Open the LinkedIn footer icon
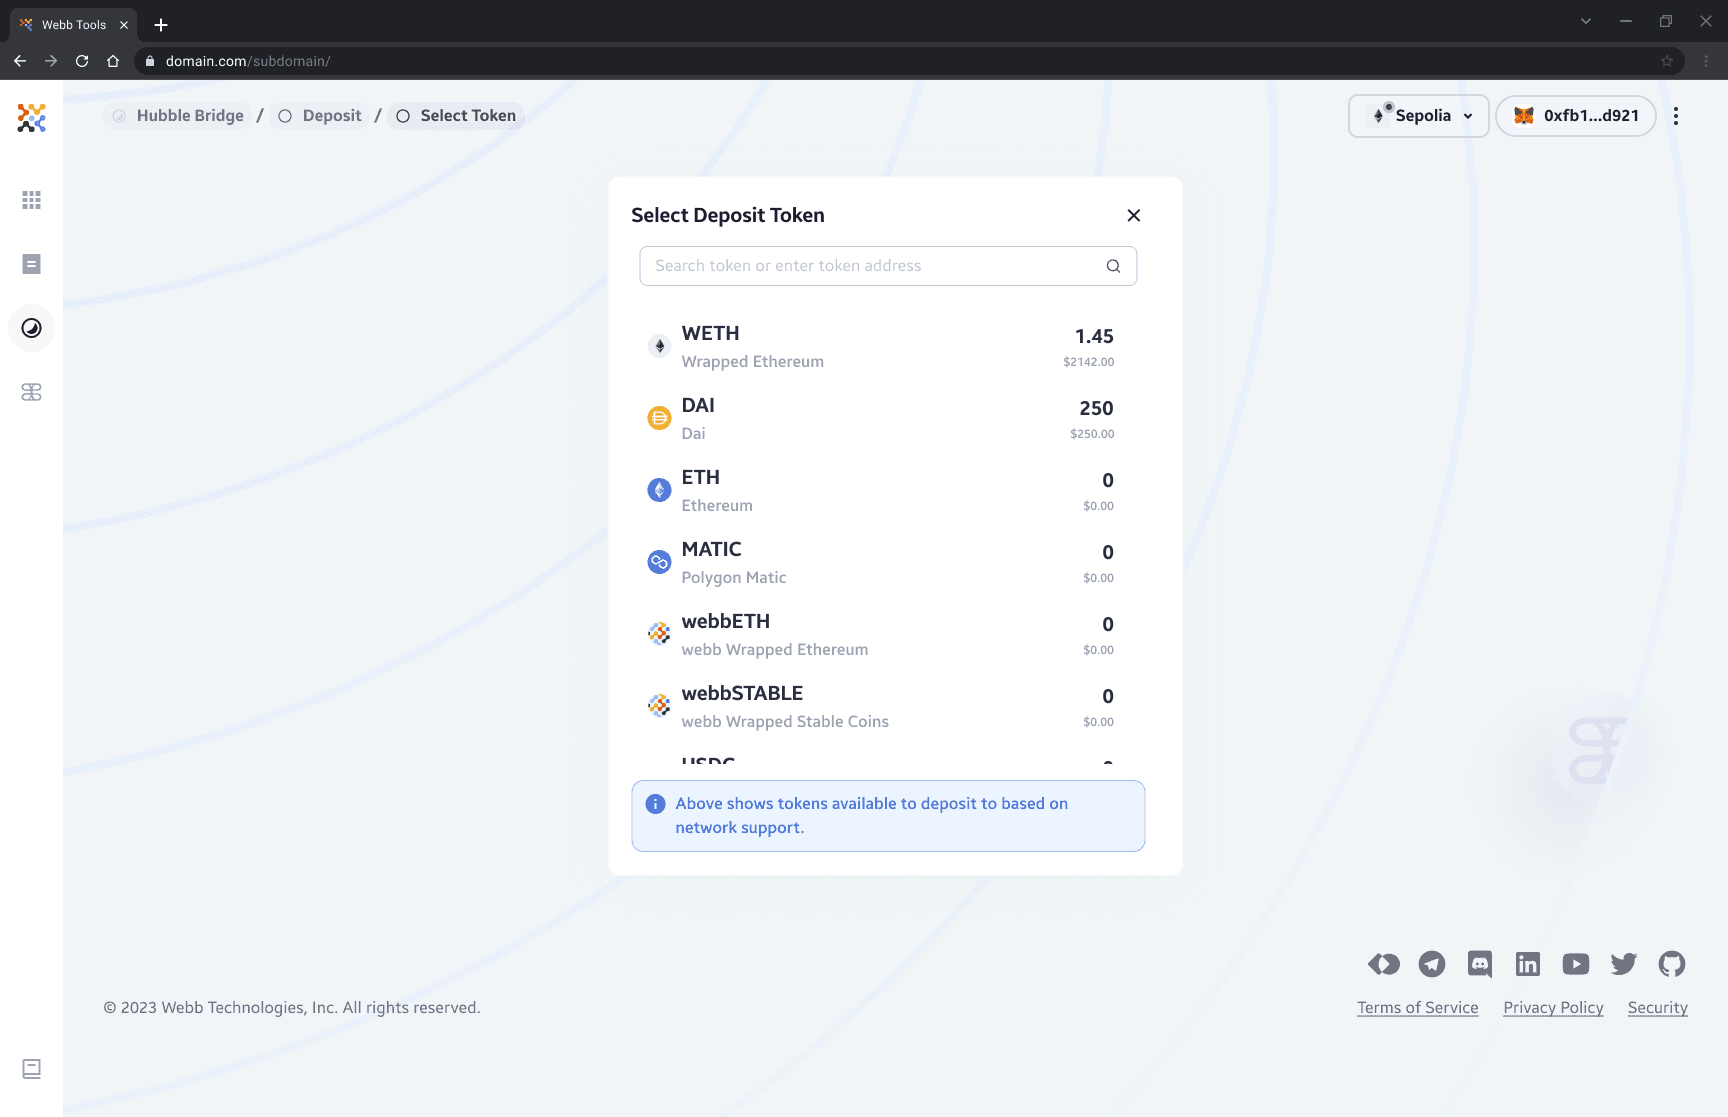The height and width of the screenshot is (1117, 1728). [x=1528, y=964]
